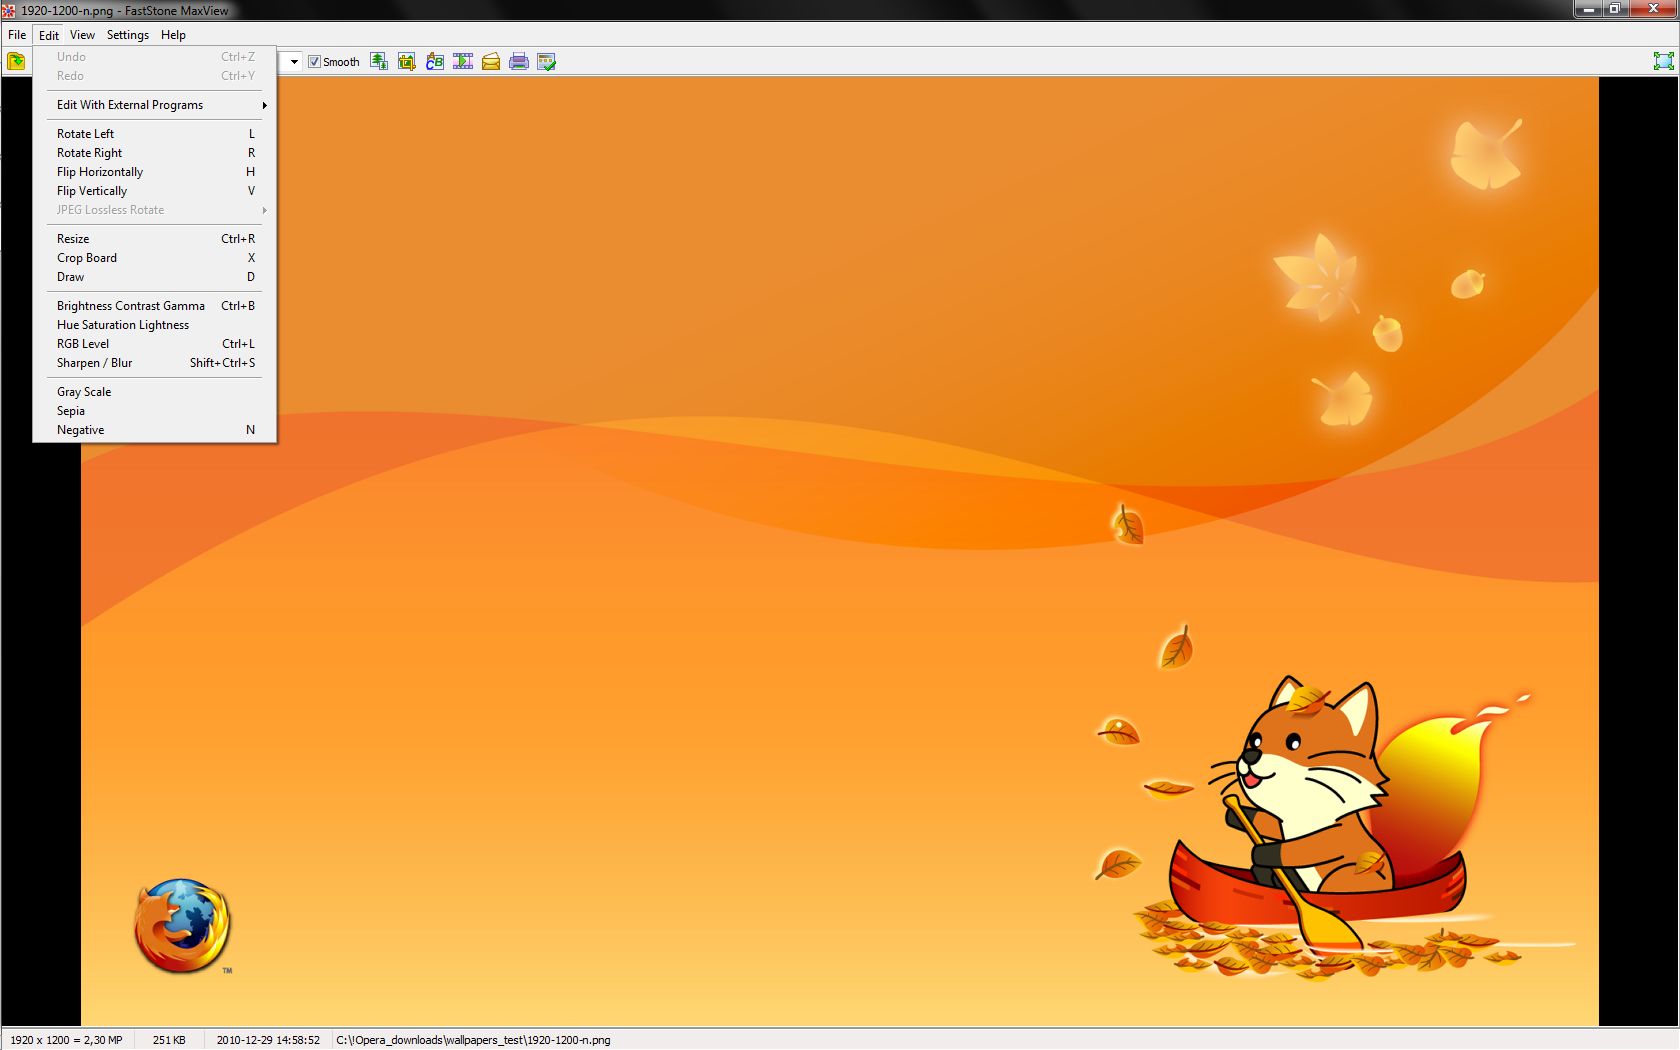Open the View menu

click(82, 35)
